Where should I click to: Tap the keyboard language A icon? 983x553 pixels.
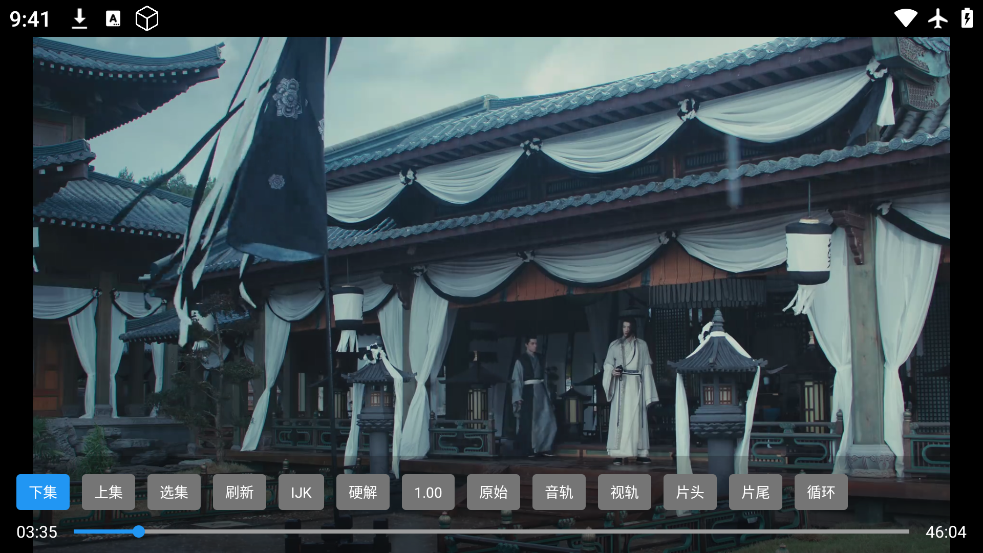(x=113, y=19)
